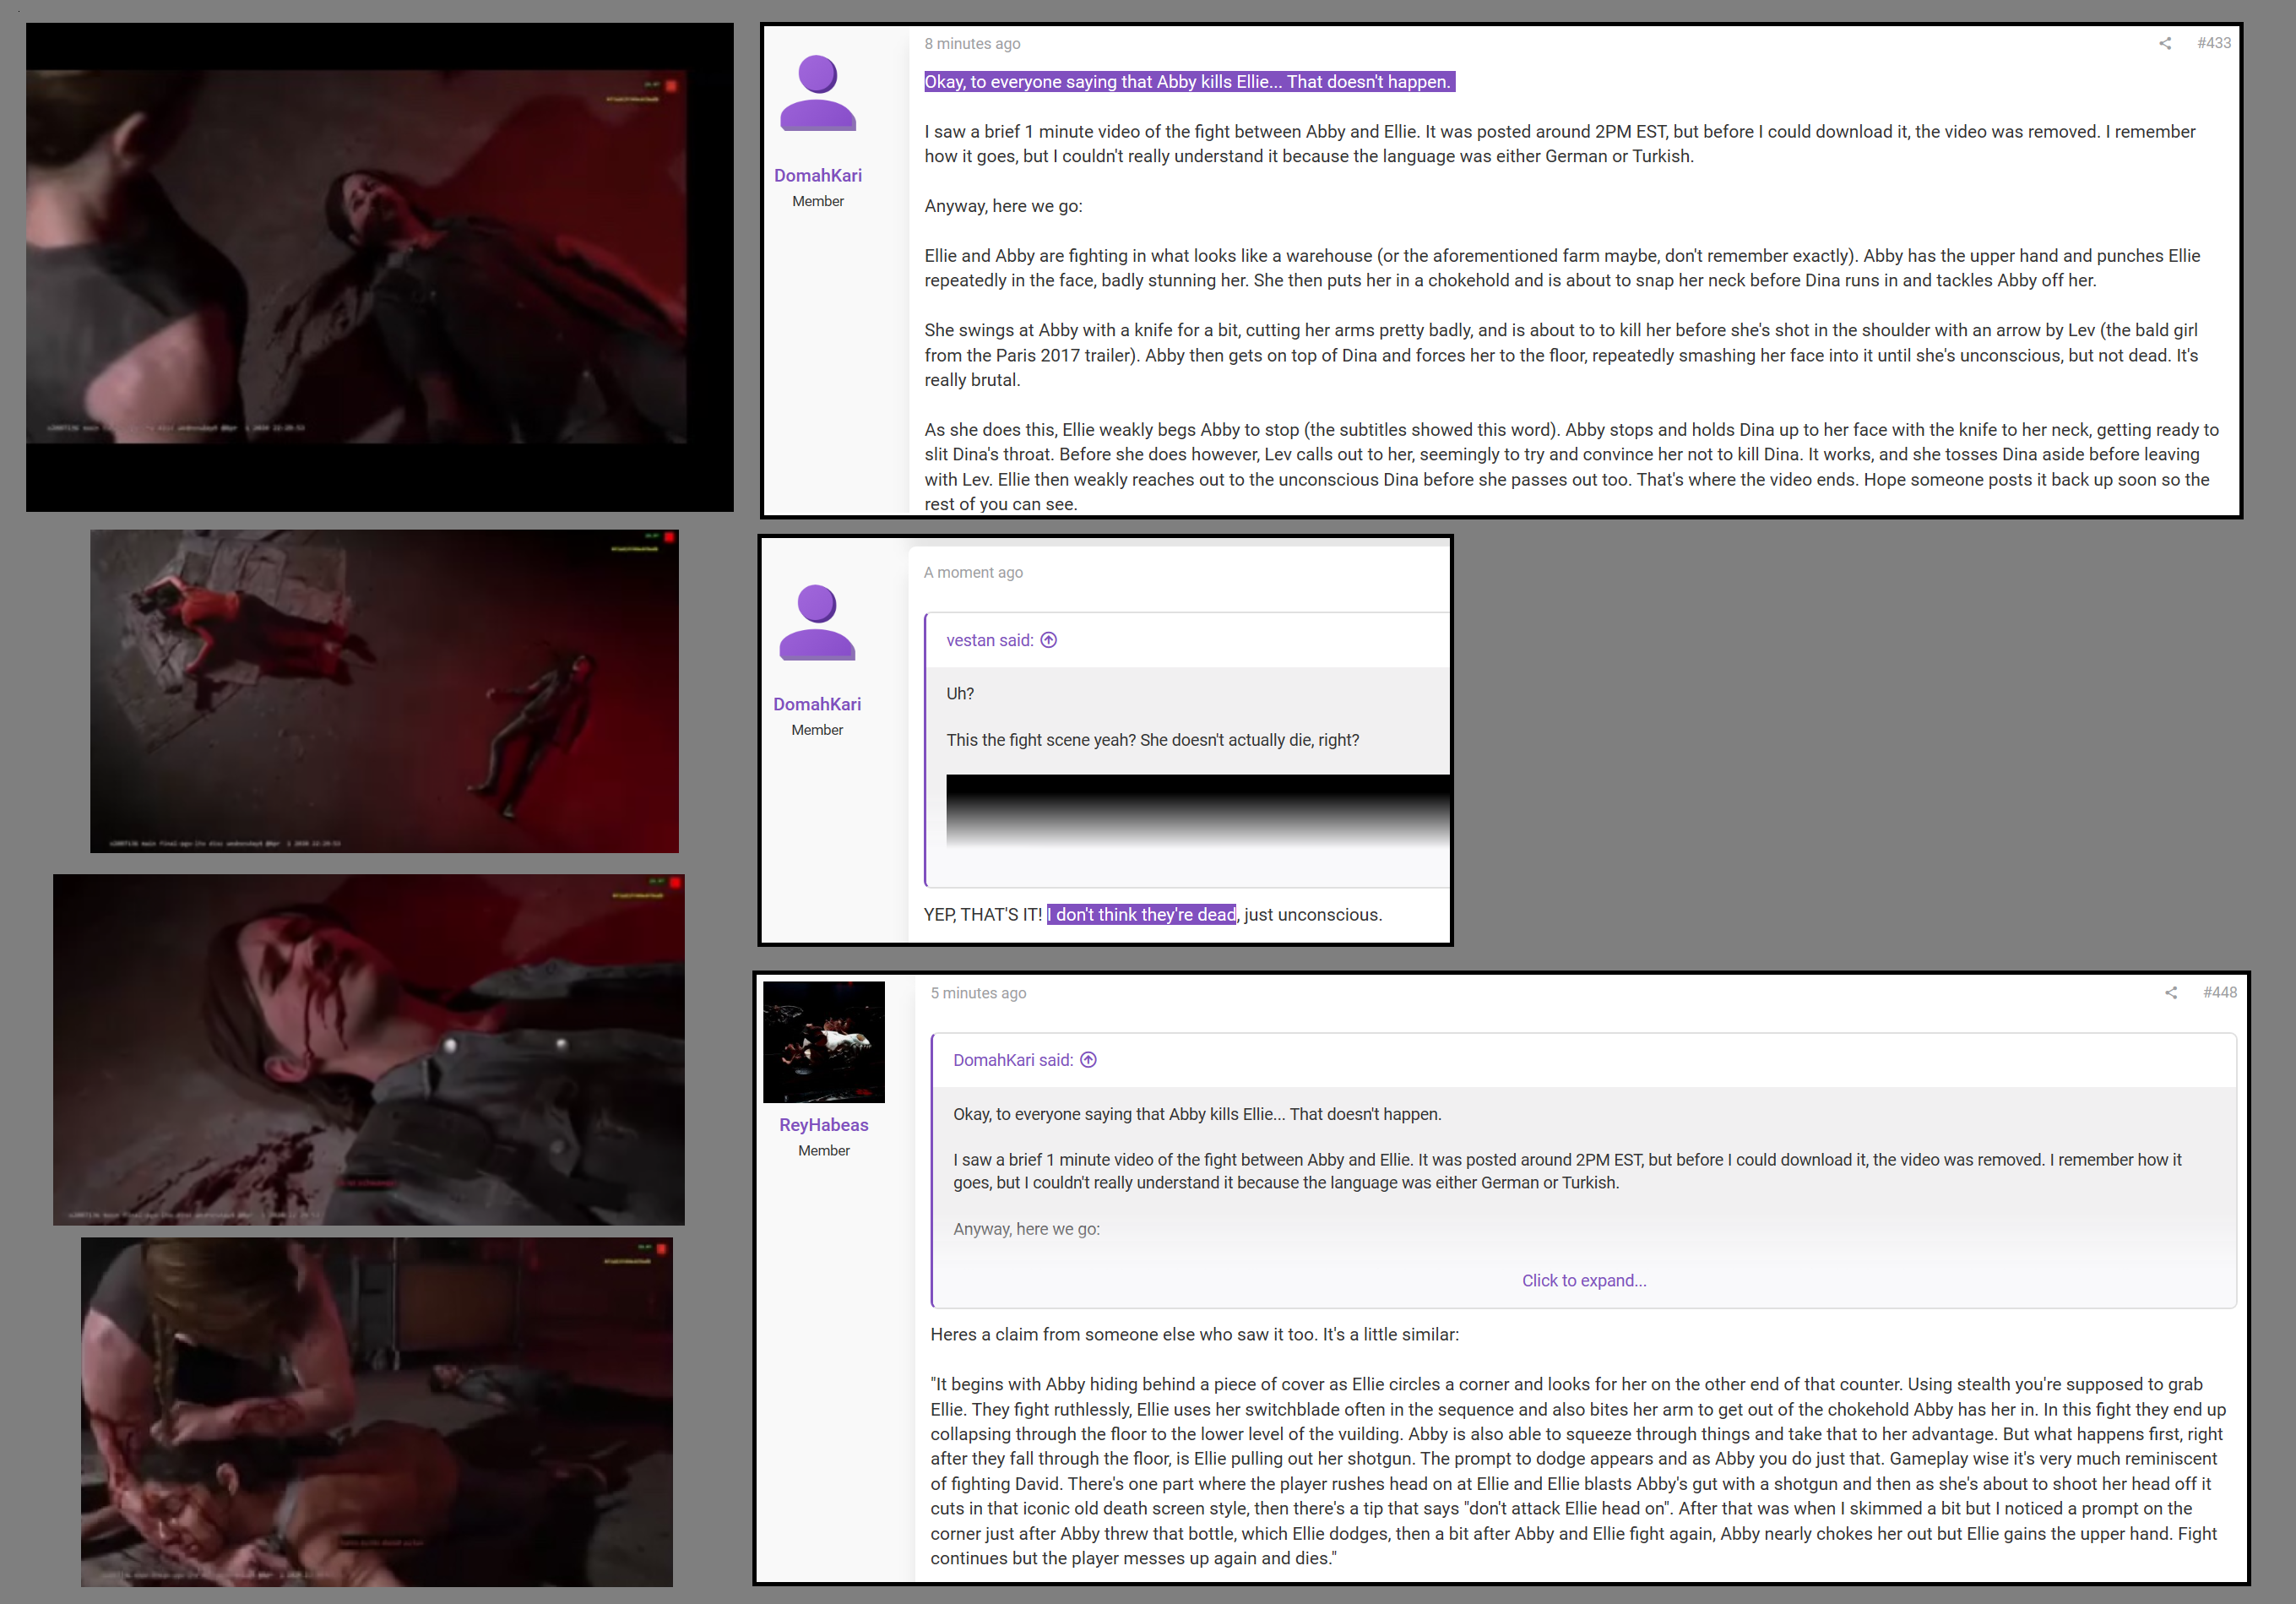Click the share icon on post #448
2296x1604 pixels.
pos(2171,992)
